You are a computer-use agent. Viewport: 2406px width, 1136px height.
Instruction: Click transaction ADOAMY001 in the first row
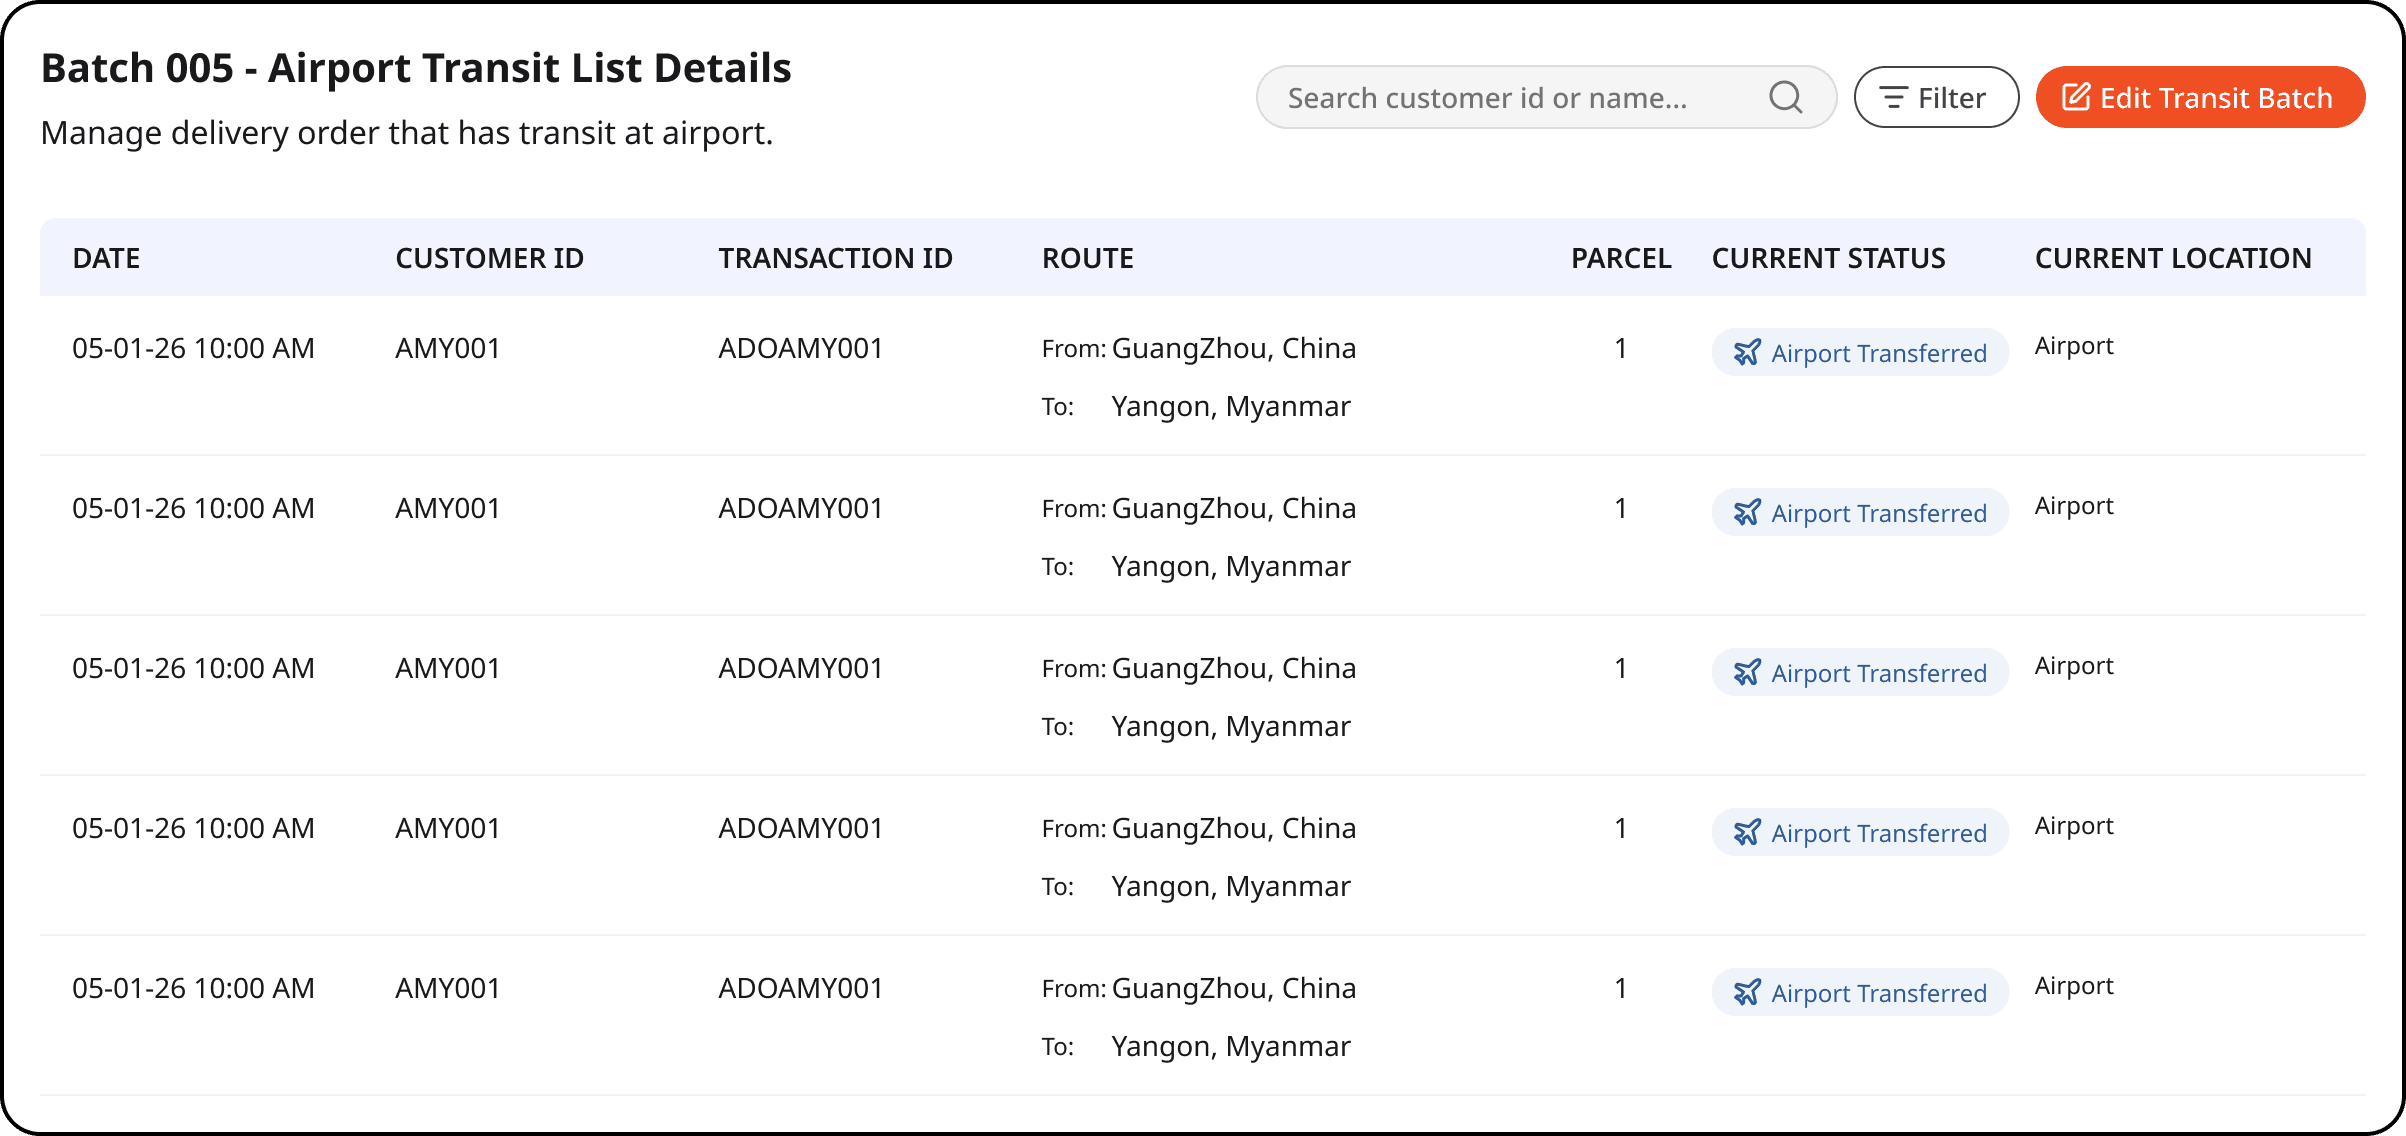coord(800,348)
